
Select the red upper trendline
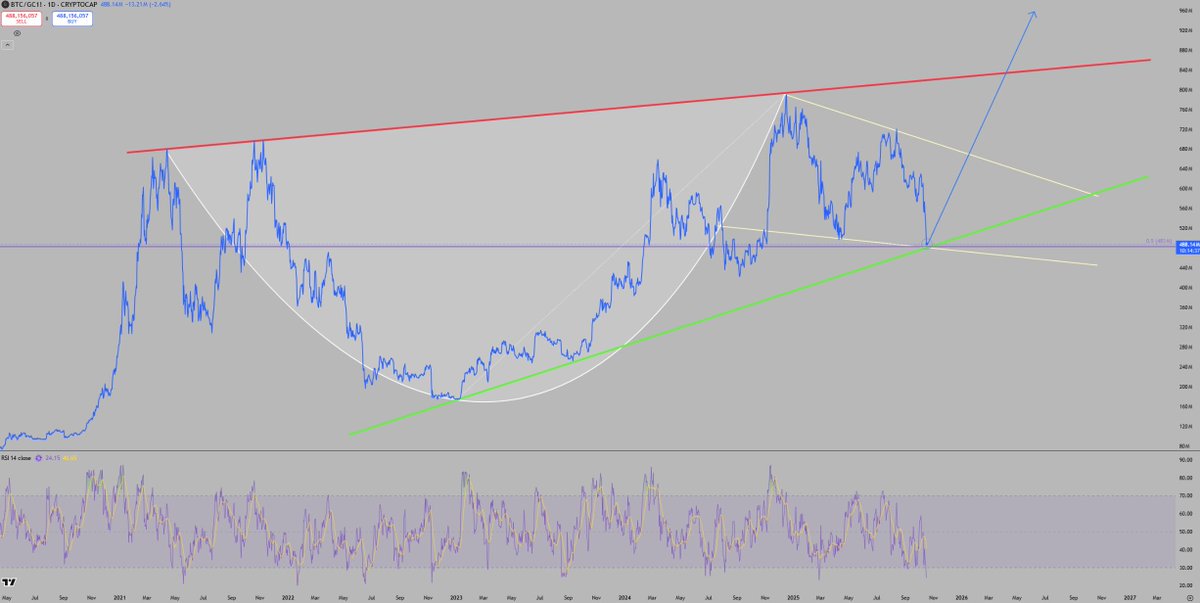640,105
